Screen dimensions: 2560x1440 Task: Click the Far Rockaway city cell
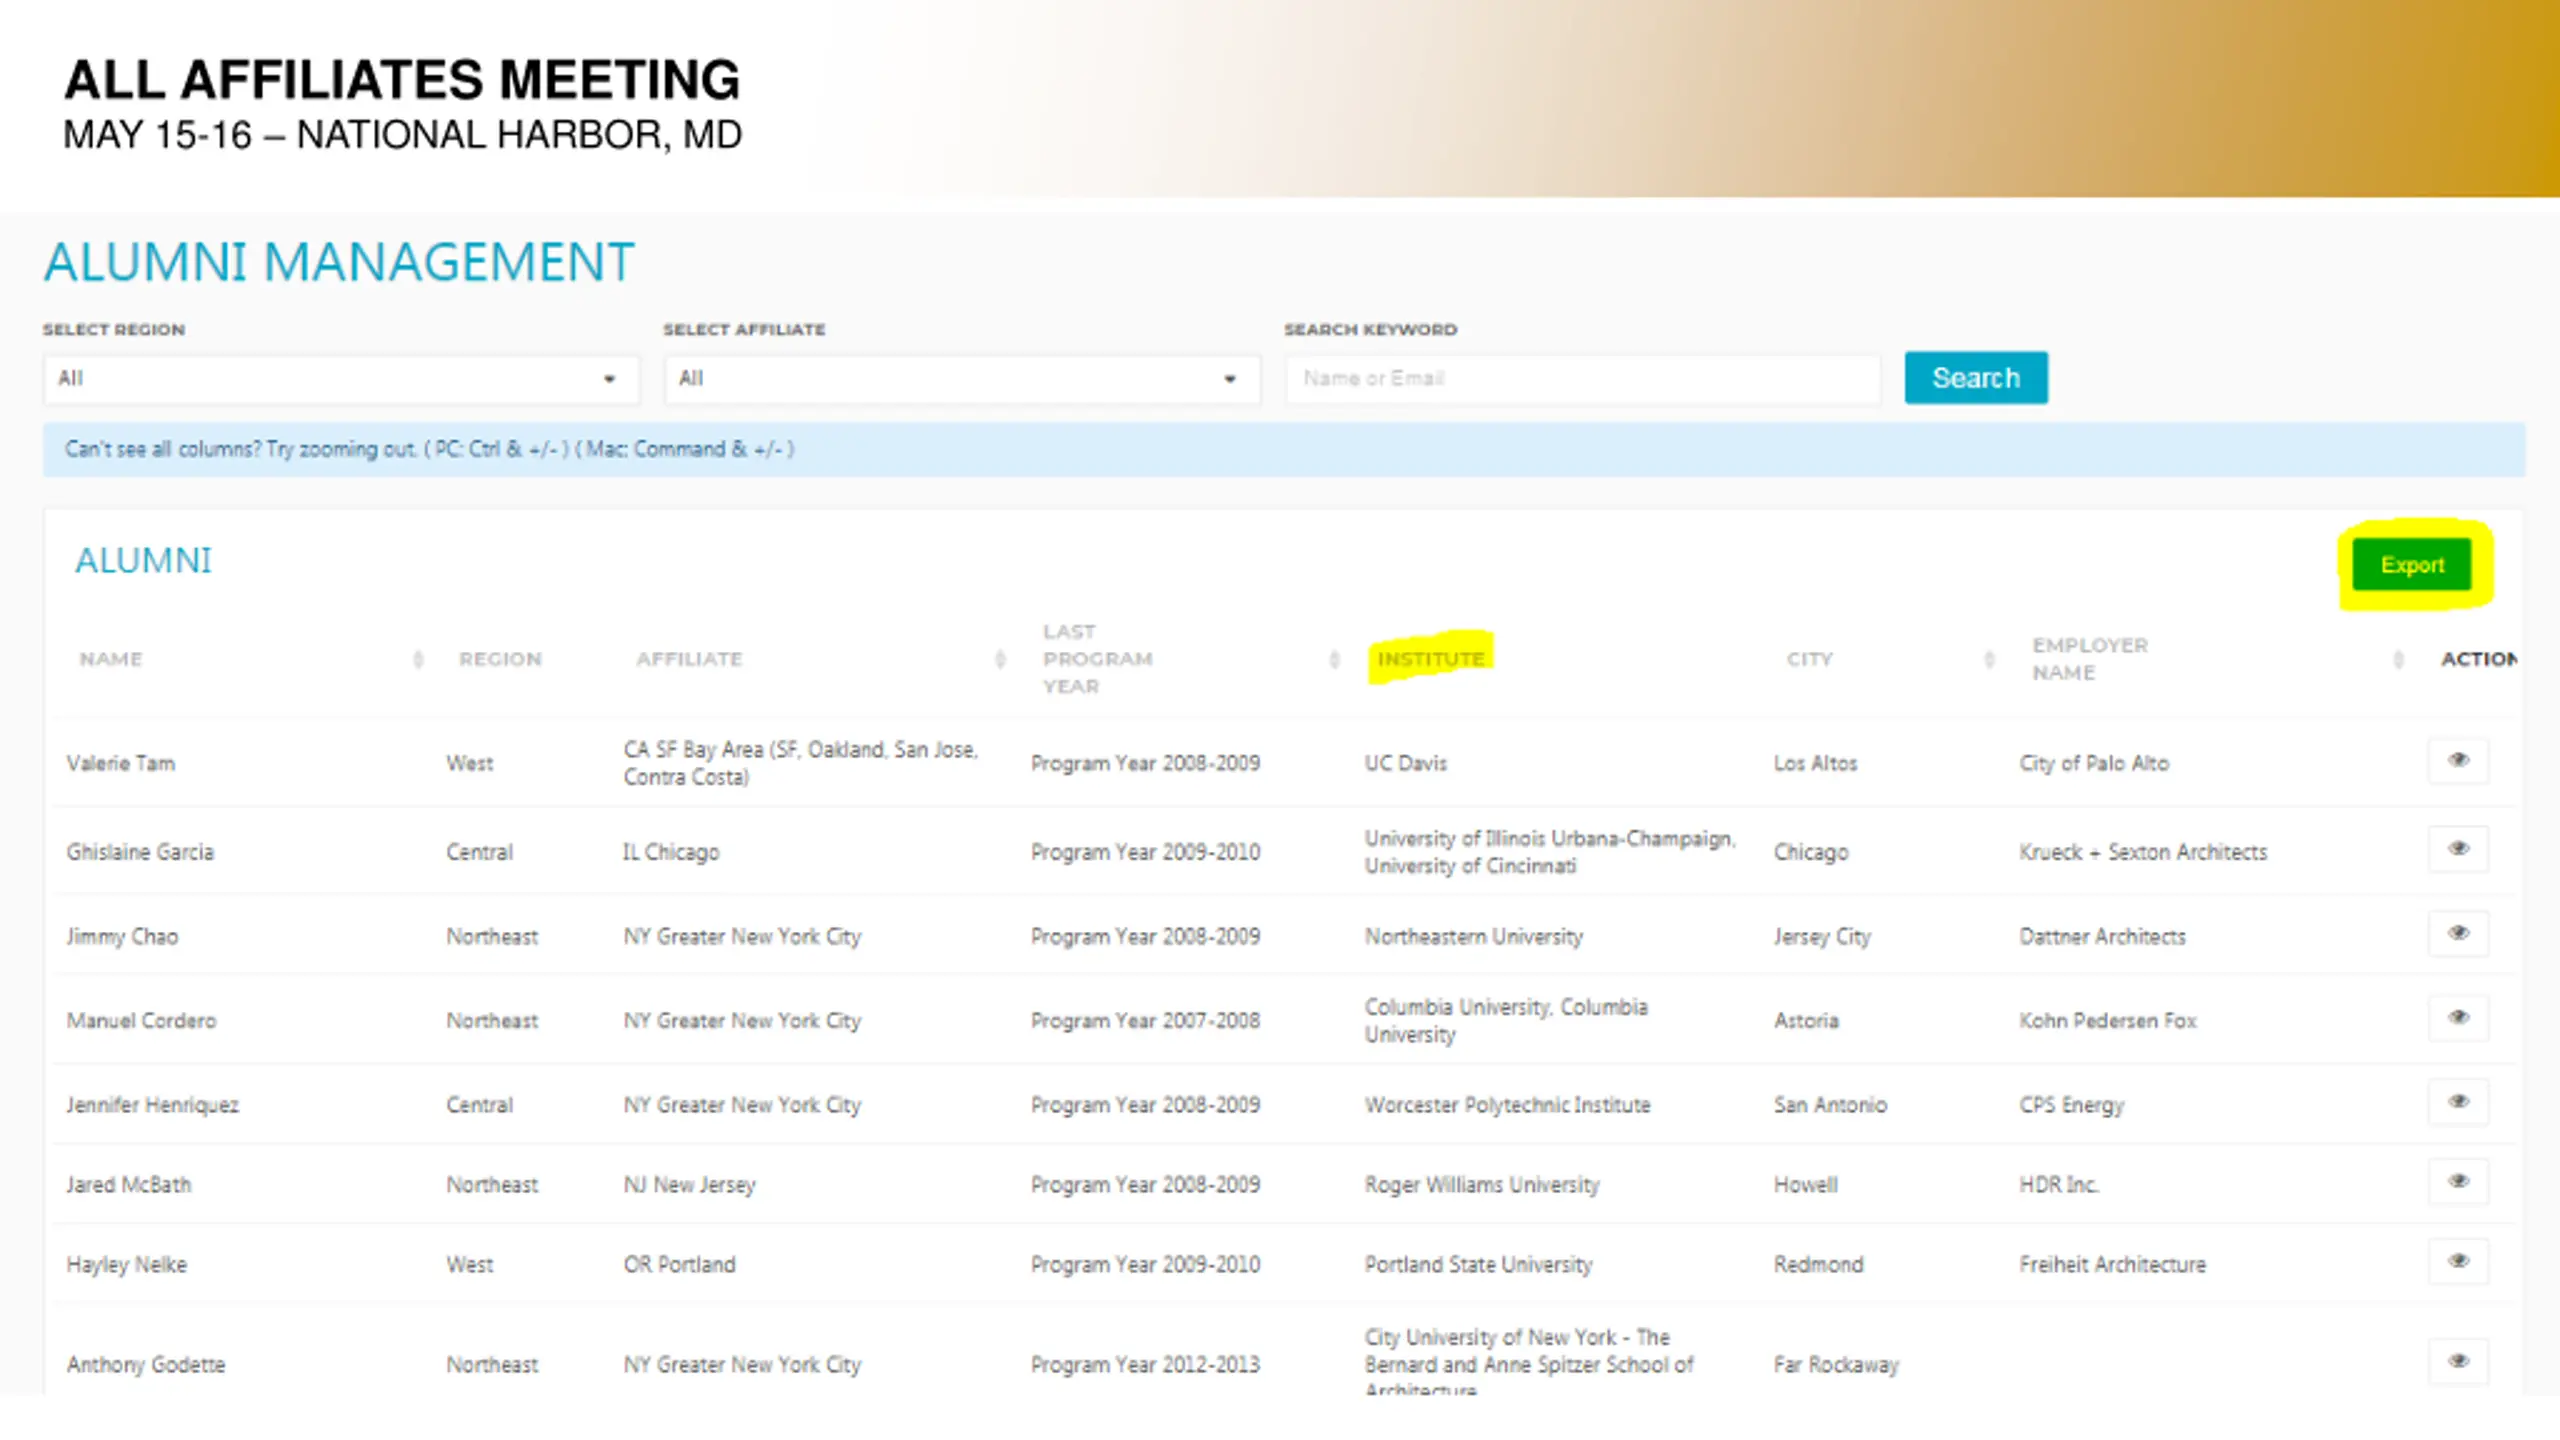tap(1836, 1365)
